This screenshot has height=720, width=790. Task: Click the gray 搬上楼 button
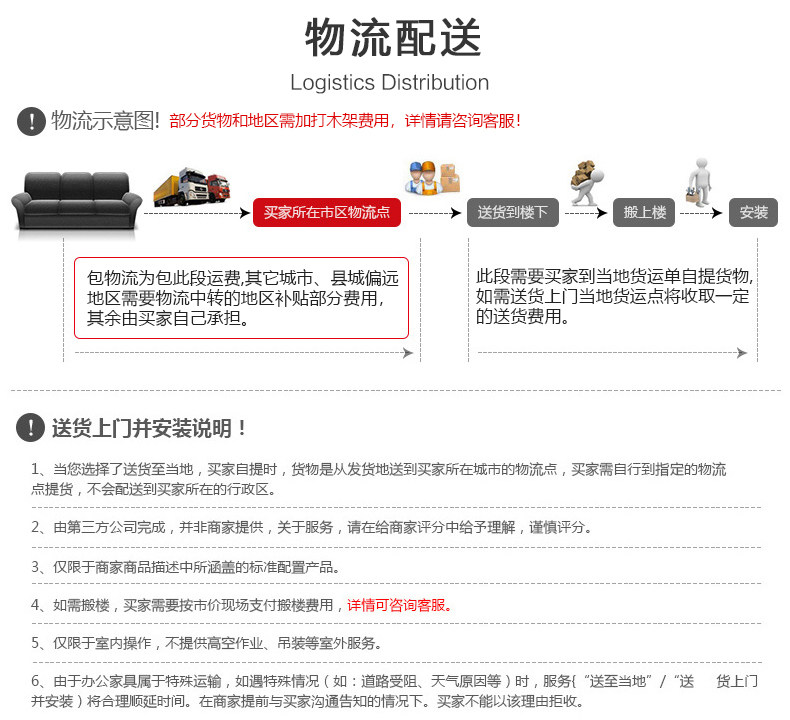(644, 213)
